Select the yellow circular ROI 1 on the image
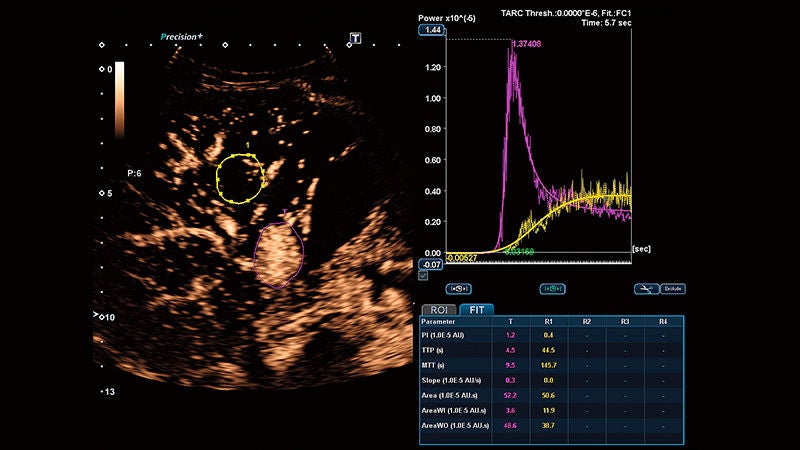The width and height of the screenshot is (800, 450). (x=240, y=179)
